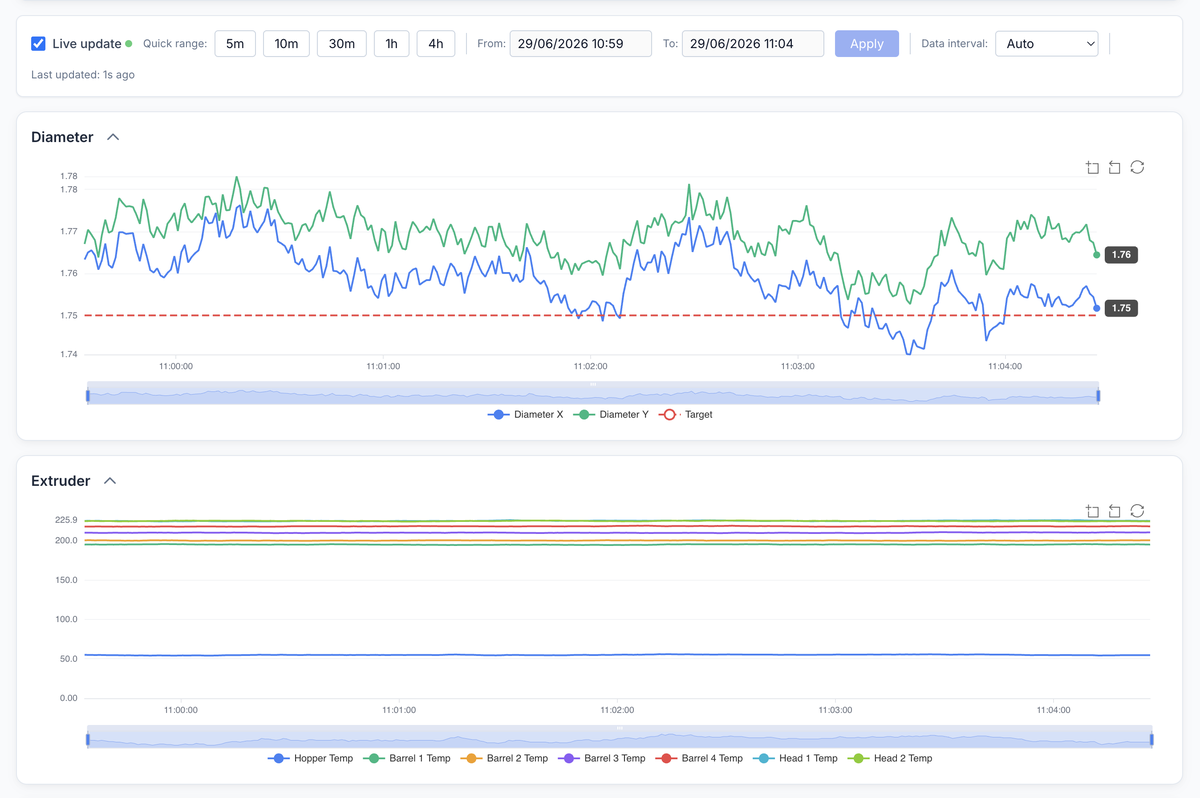The height and width of the screenshot is (798, 1200).
Task: Select the 4h quick range
Action: point(436,44)
